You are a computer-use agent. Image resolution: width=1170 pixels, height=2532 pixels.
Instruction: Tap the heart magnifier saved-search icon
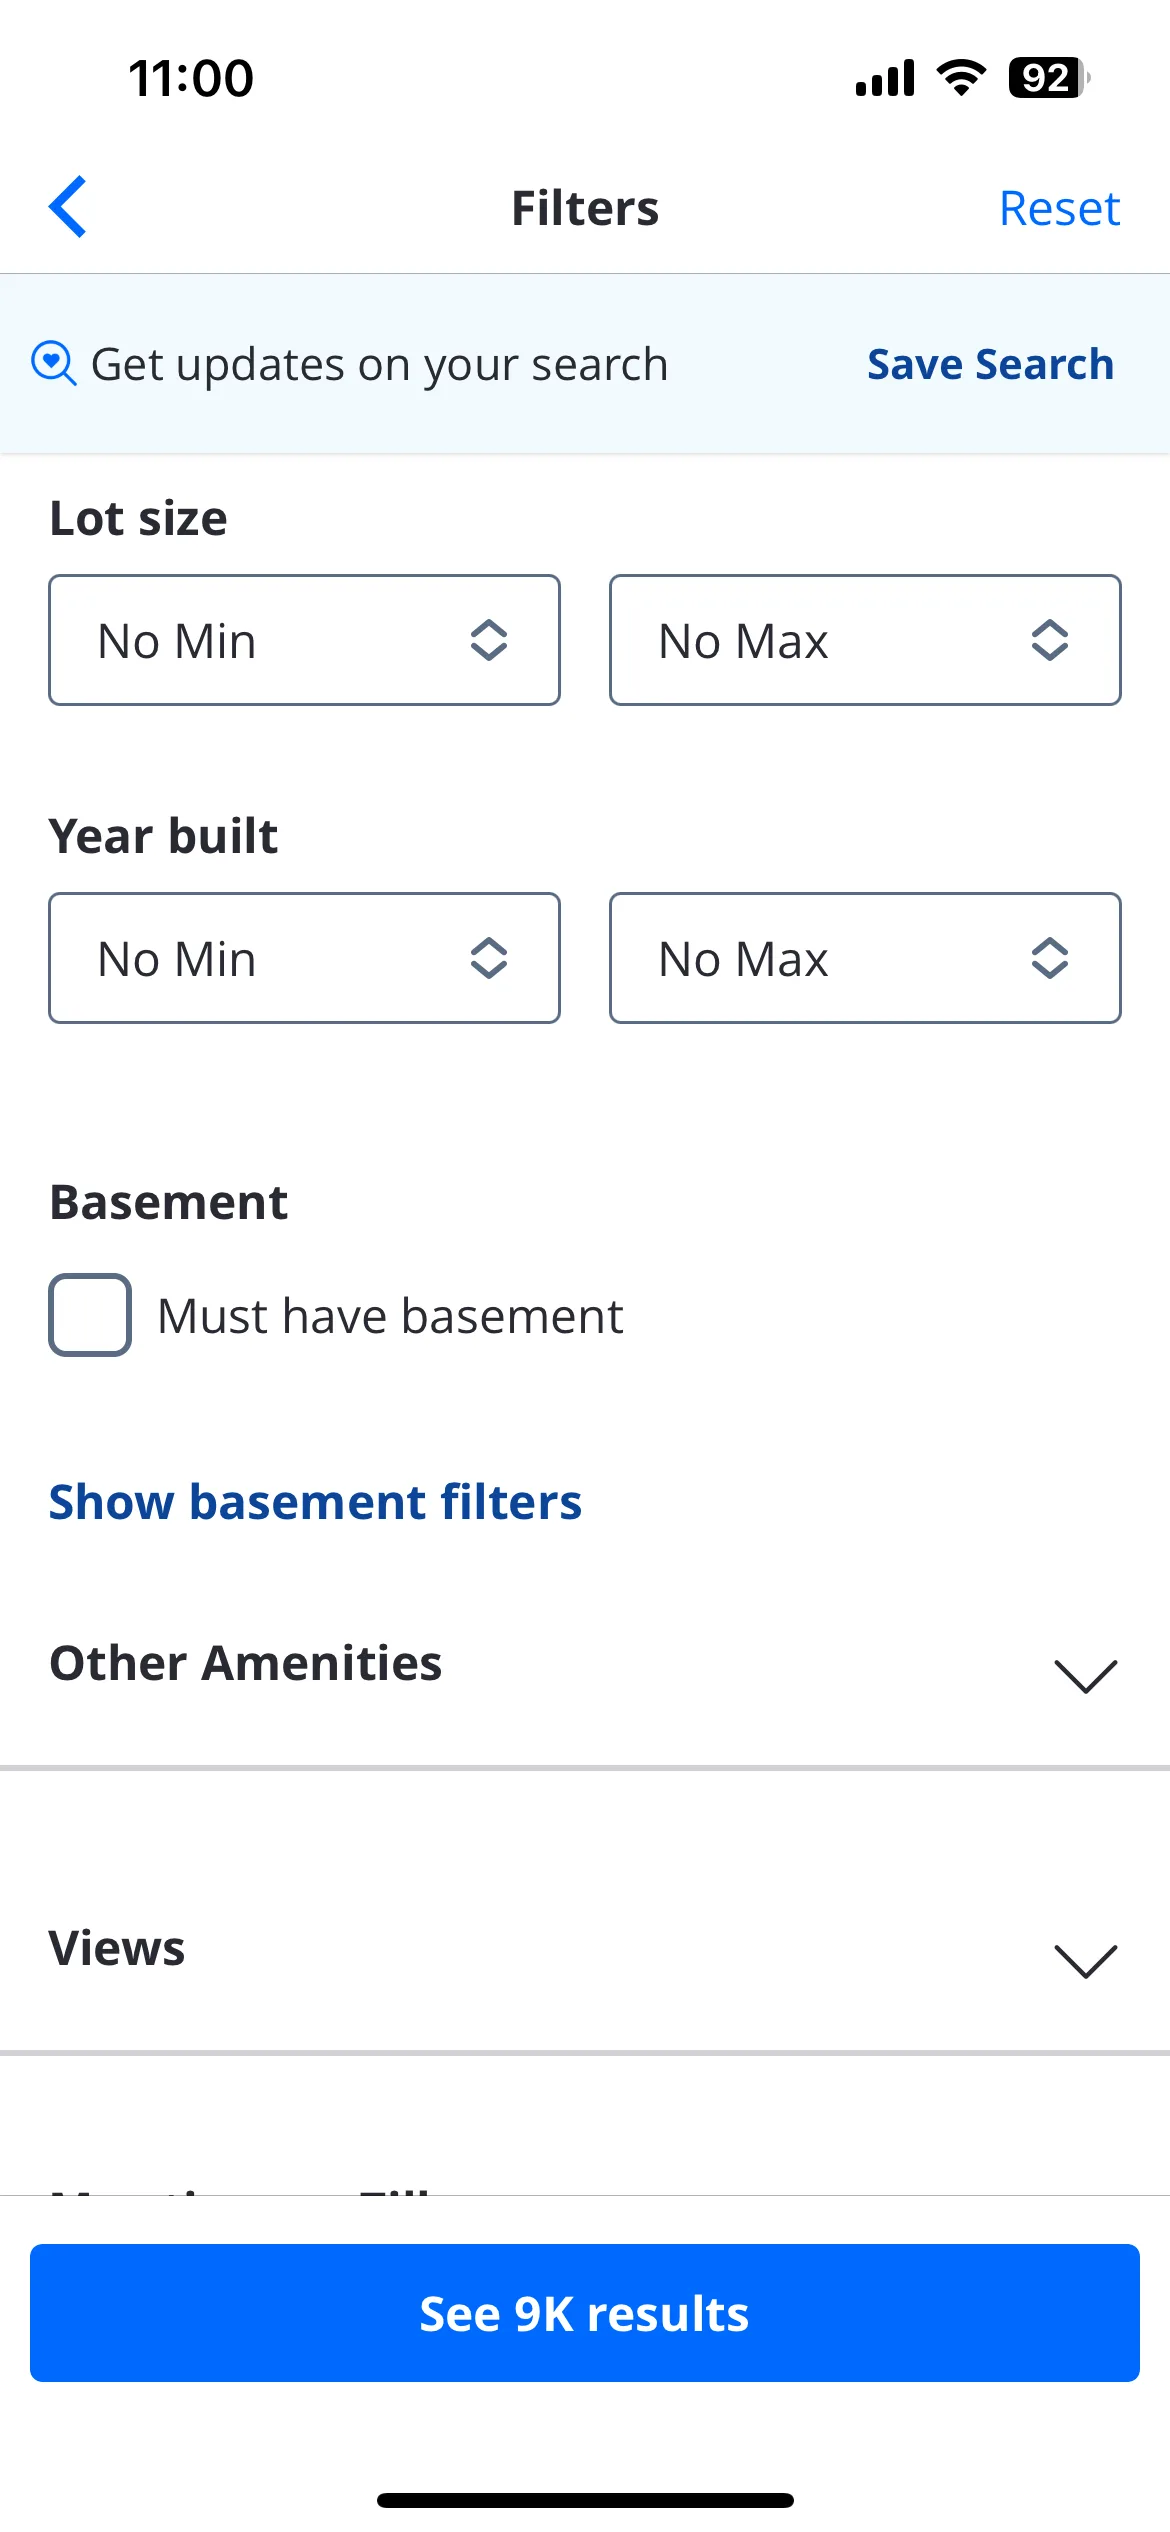point(54,363)
